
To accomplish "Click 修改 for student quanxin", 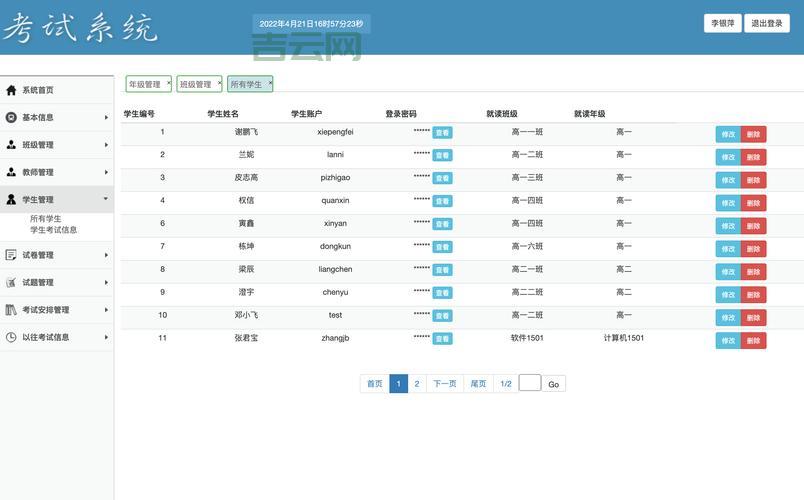I will pyautogui.click(x=728, y=203).
